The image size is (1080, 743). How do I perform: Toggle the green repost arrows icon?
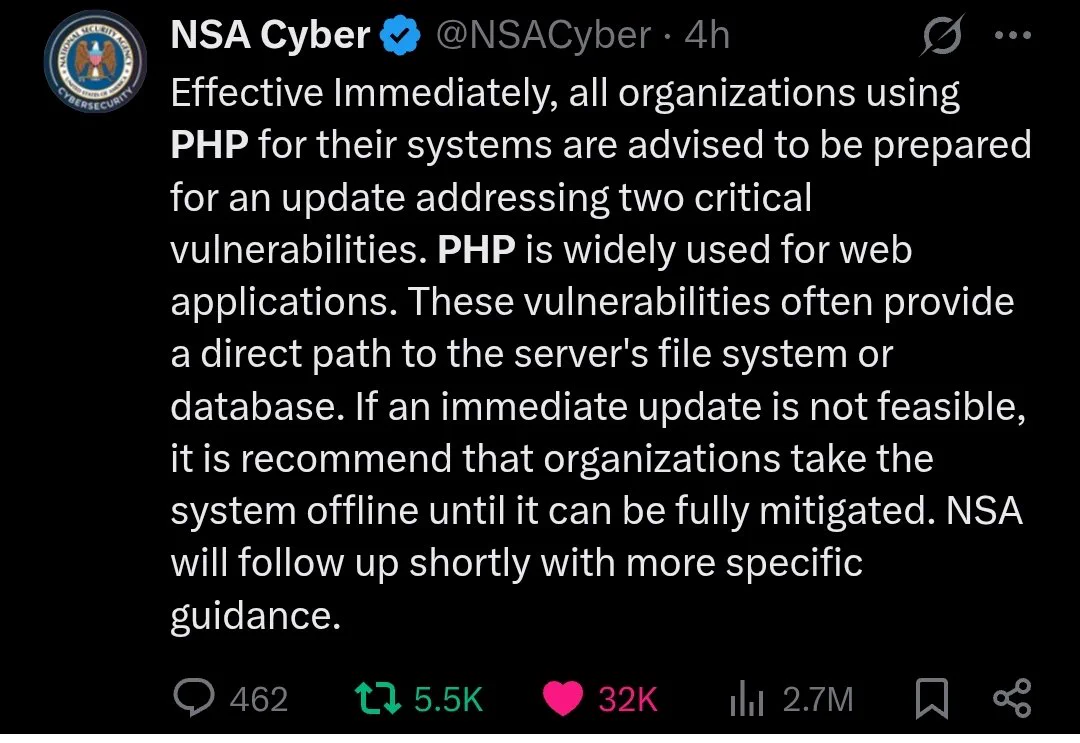377,698
